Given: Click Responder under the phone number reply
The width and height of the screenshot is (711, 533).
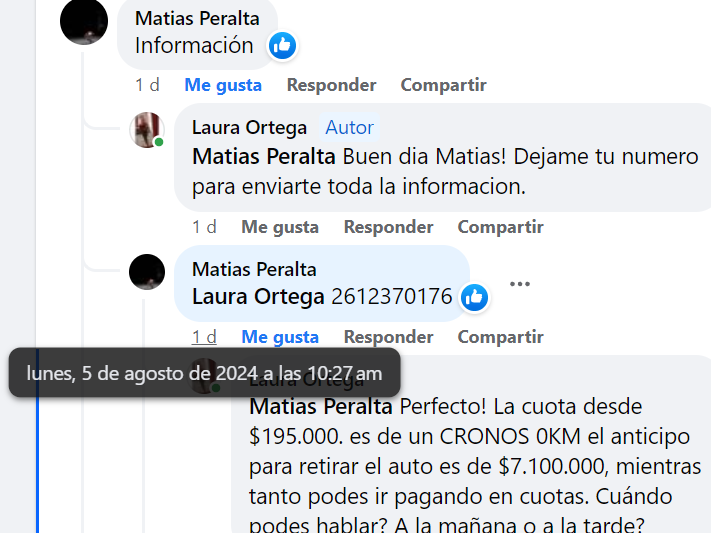Looking at the screenshot, I should (x=388, y=337).
